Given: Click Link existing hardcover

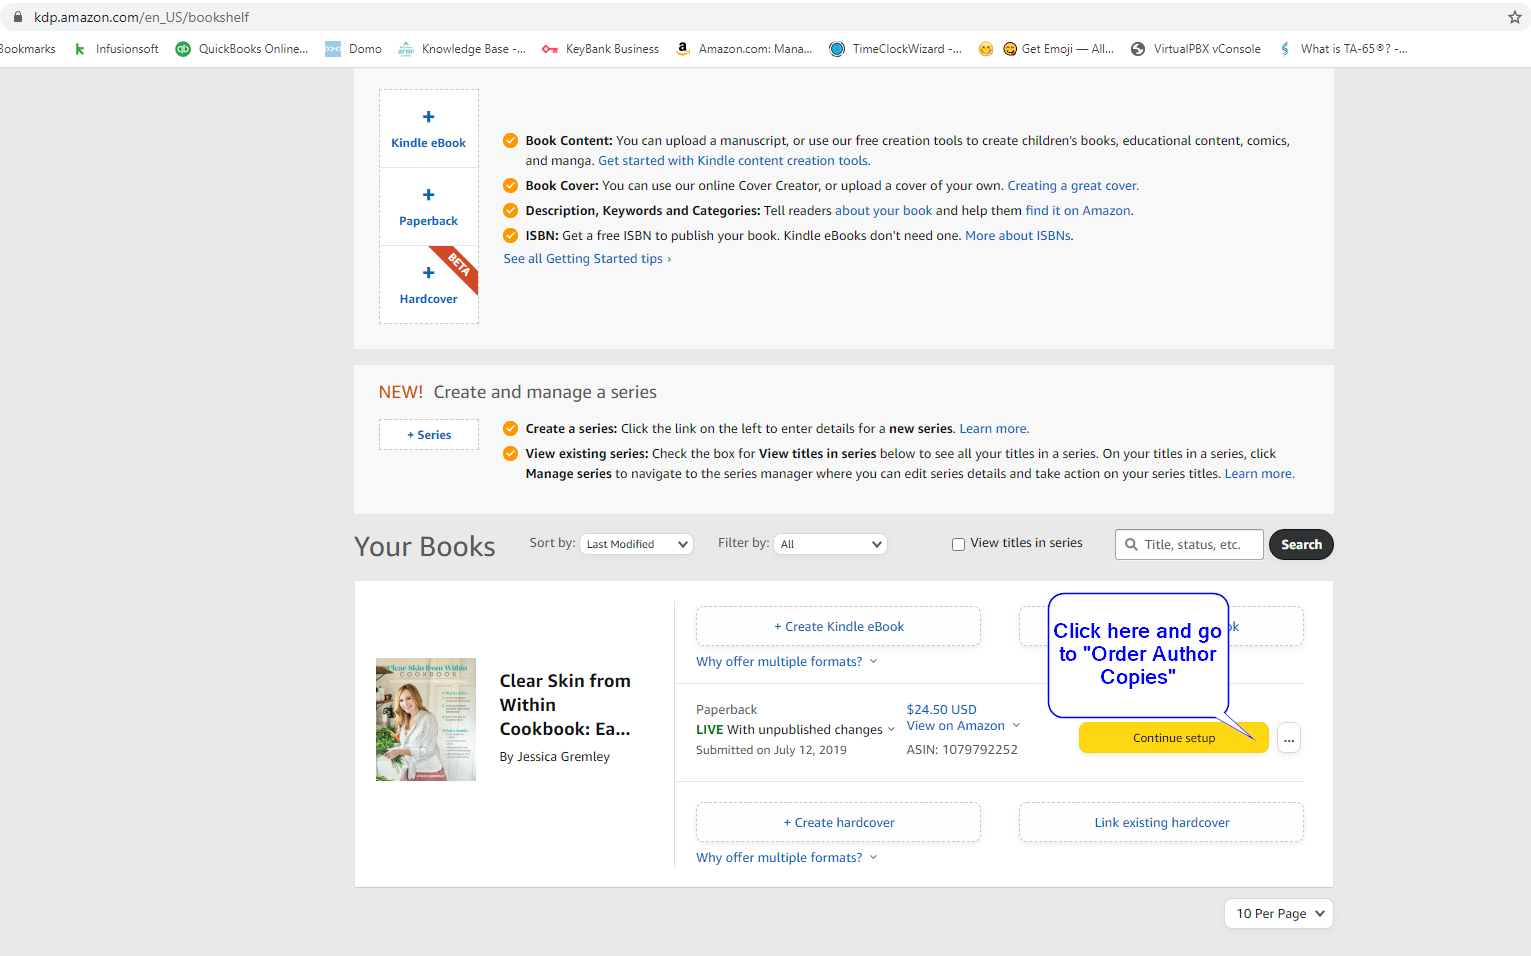Looking at the screenshot, I should [x=1161, y=822].
